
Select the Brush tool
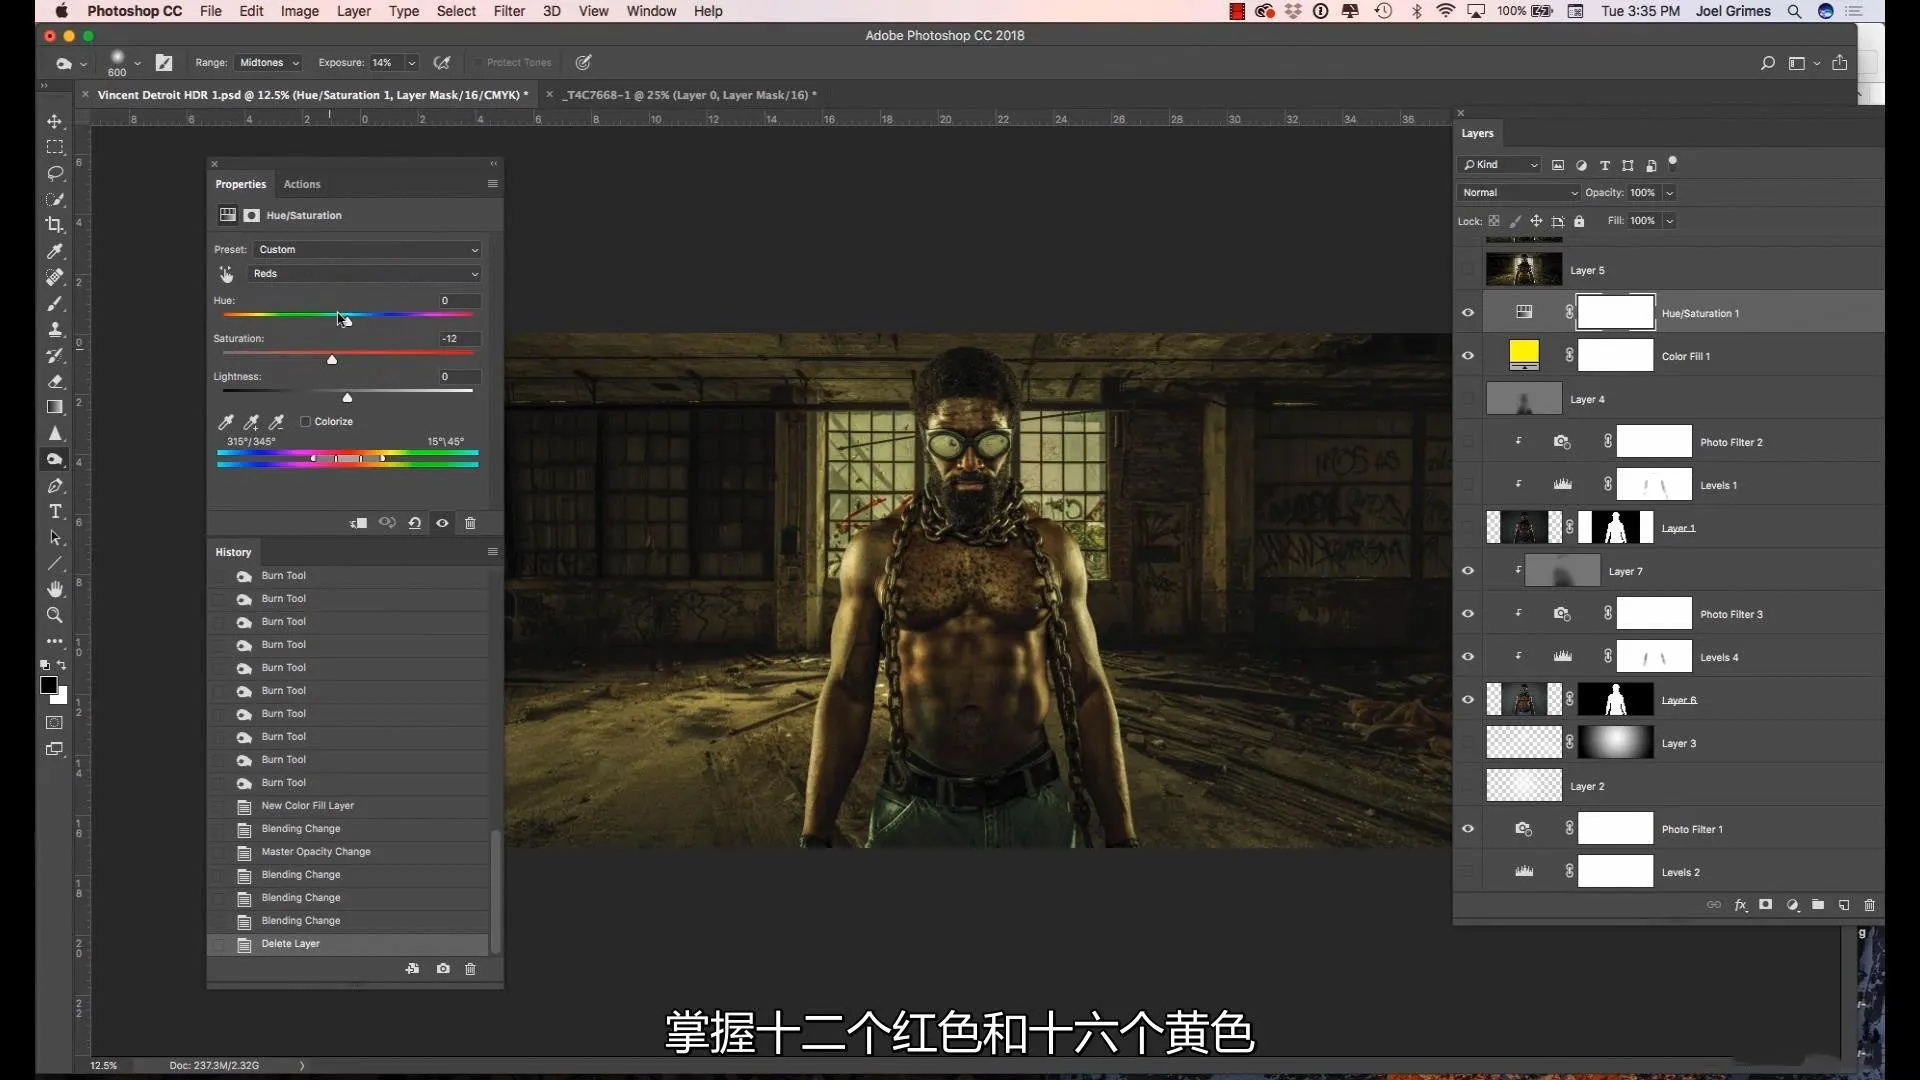coord(55,303)
